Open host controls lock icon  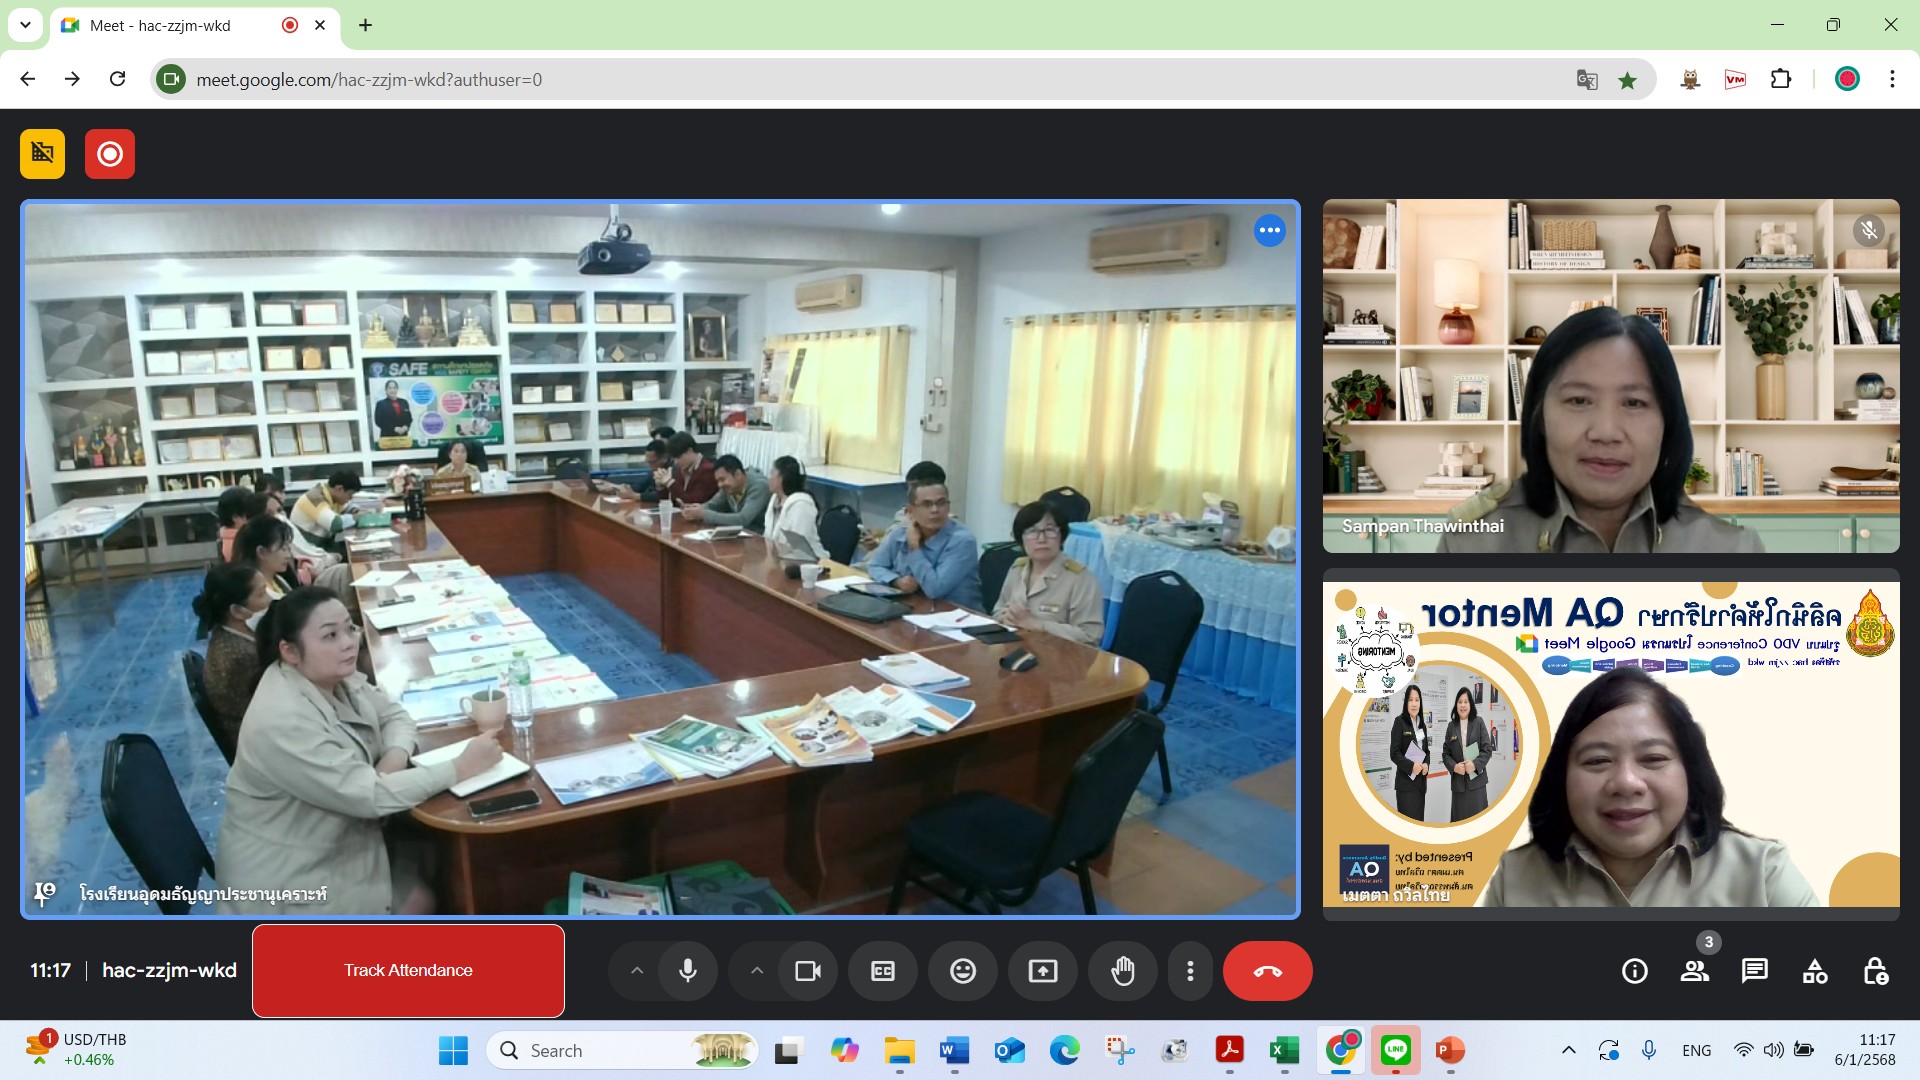(x=1875, y=971)
